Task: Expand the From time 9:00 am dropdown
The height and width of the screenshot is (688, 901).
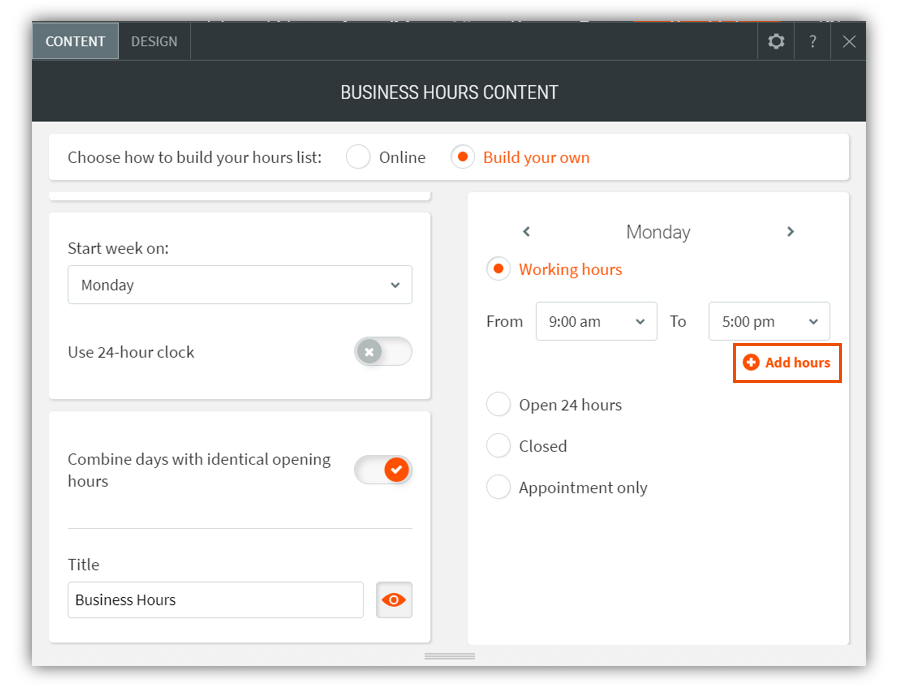Action: pyautogui.click(x=596, y=322)
